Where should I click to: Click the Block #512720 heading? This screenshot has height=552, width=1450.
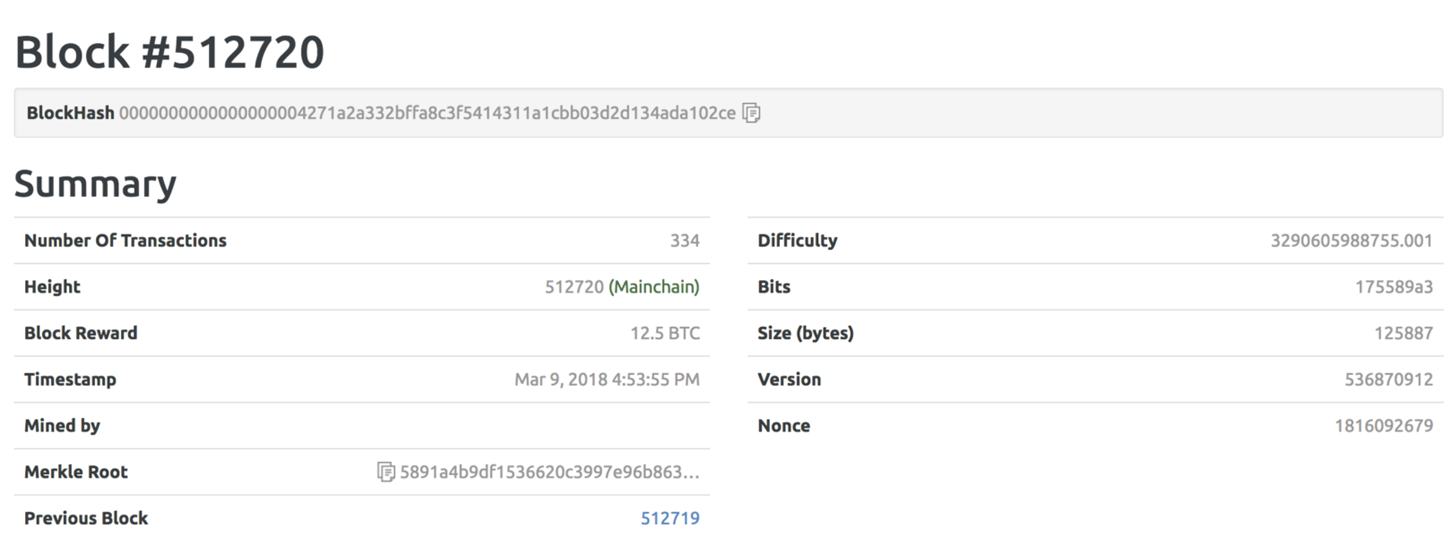click(169, 52)
